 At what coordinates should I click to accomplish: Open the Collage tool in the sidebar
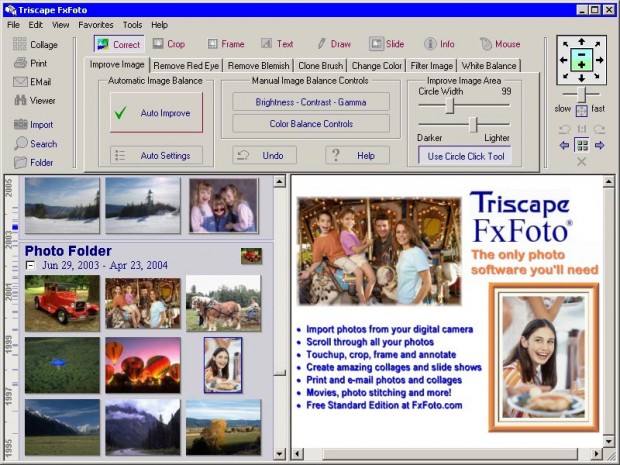pyautogui.click(x=36, y=44)
